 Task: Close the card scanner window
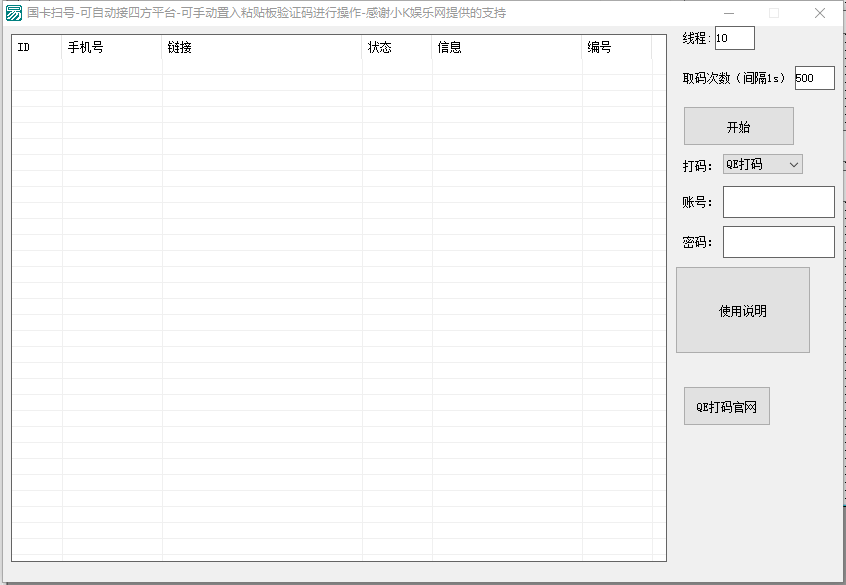819,13
